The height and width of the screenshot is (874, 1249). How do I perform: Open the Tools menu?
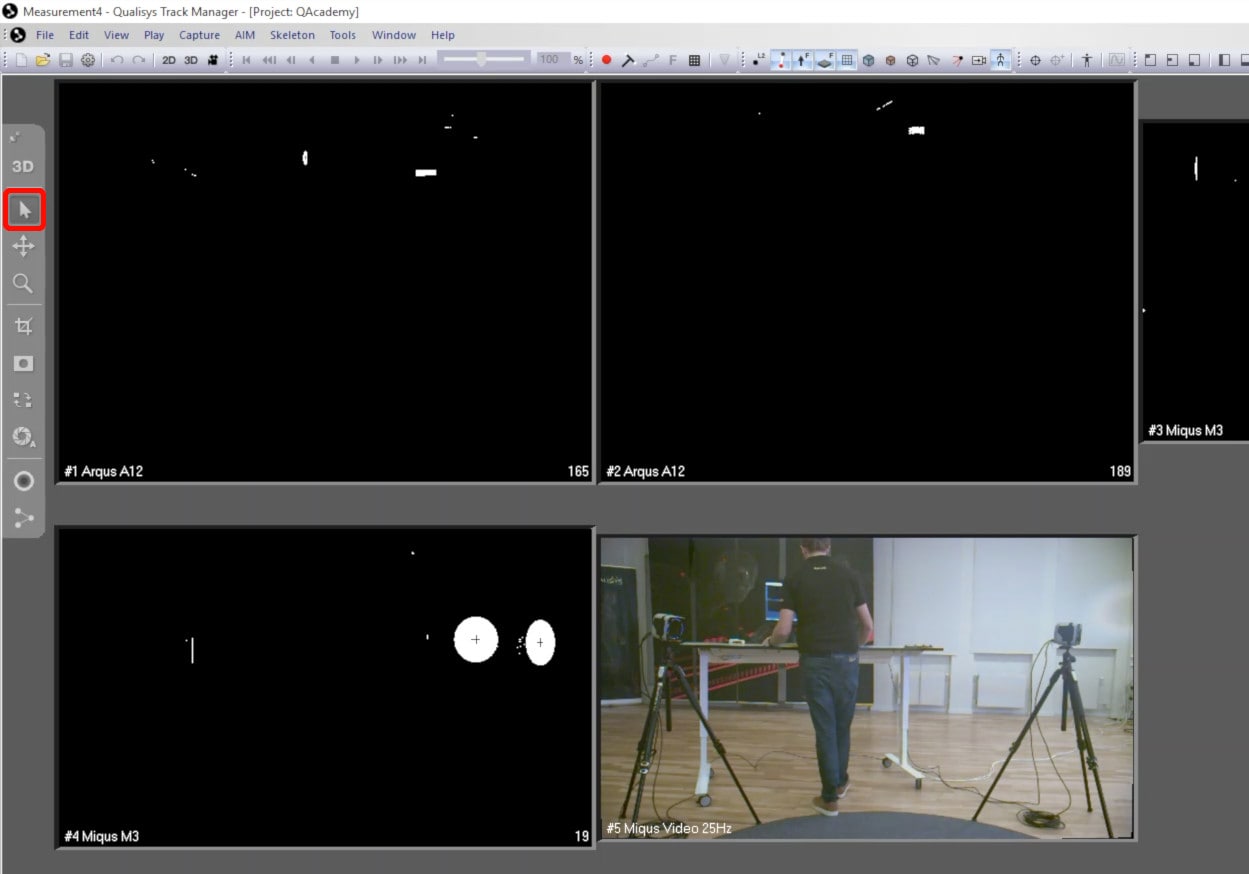pyautogui.click(x=343, y=35)
